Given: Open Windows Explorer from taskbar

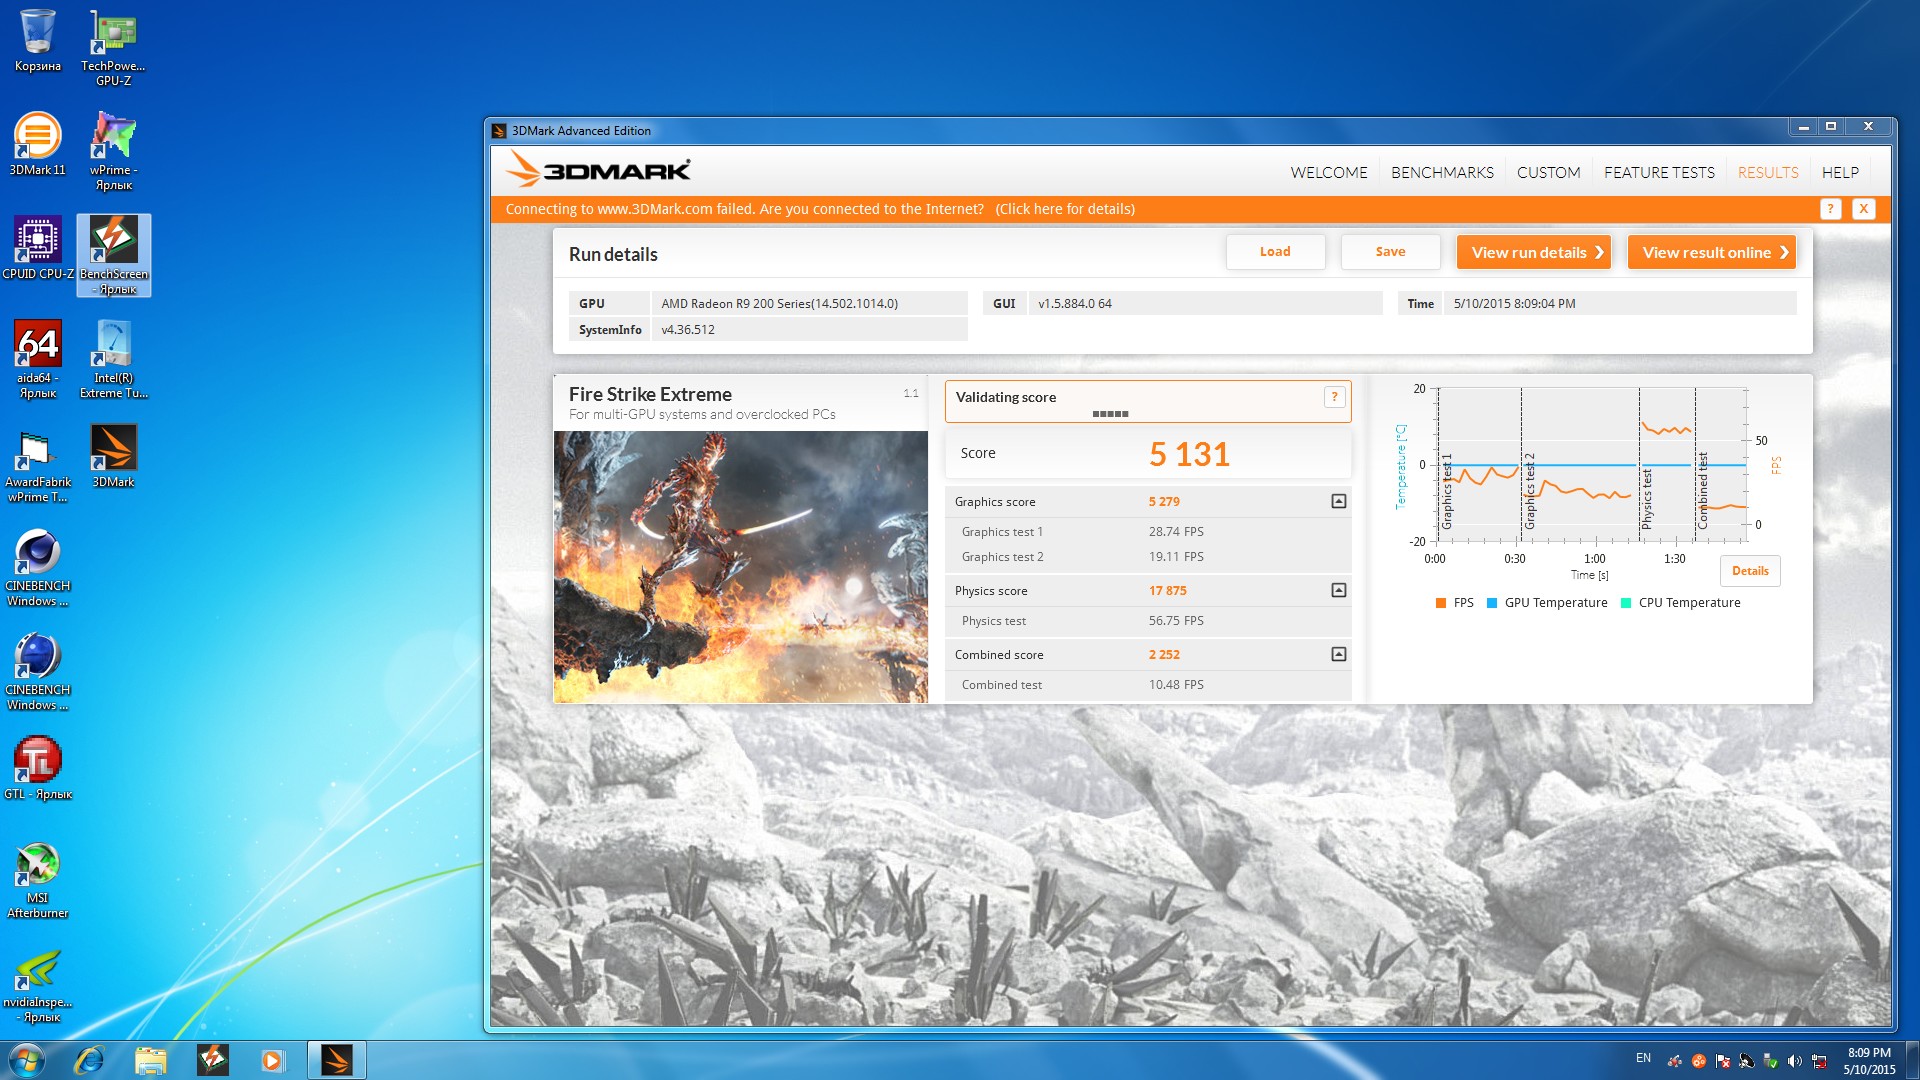Looking at the screenshot, I should pos(150,1060).
